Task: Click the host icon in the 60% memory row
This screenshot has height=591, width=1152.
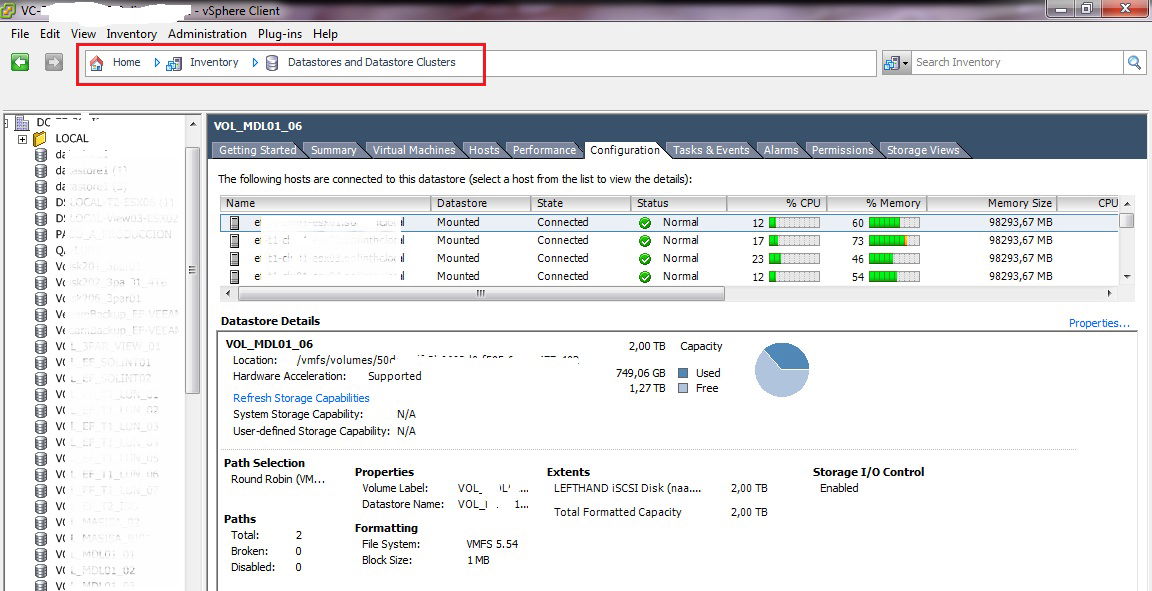Action: pyautogui.click(x=234, y=222)
